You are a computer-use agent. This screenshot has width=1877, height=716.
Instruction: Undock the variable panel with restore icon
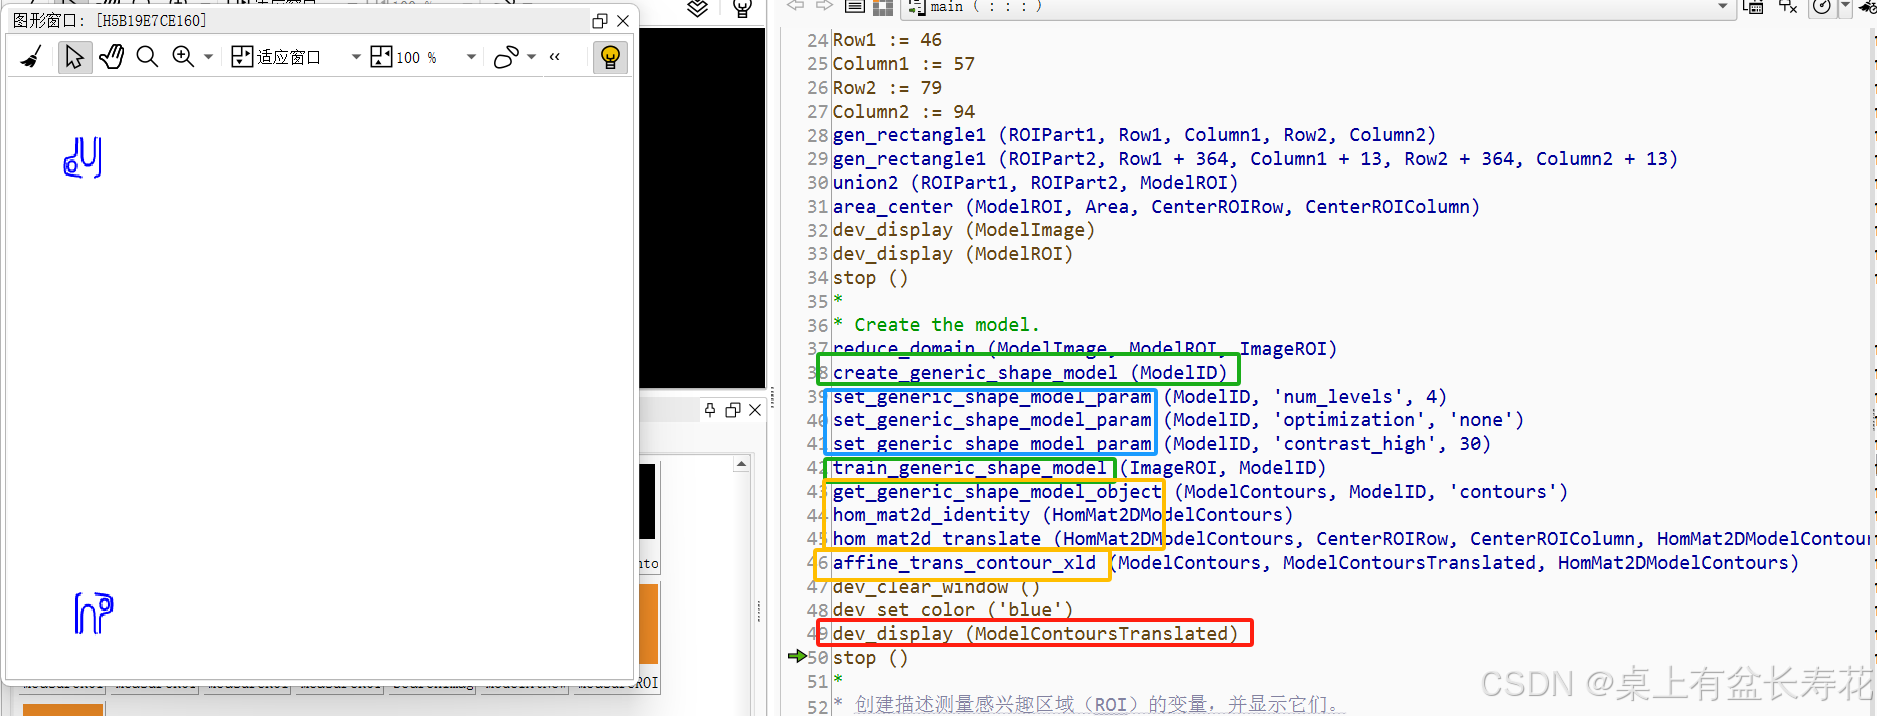(733, 410)
